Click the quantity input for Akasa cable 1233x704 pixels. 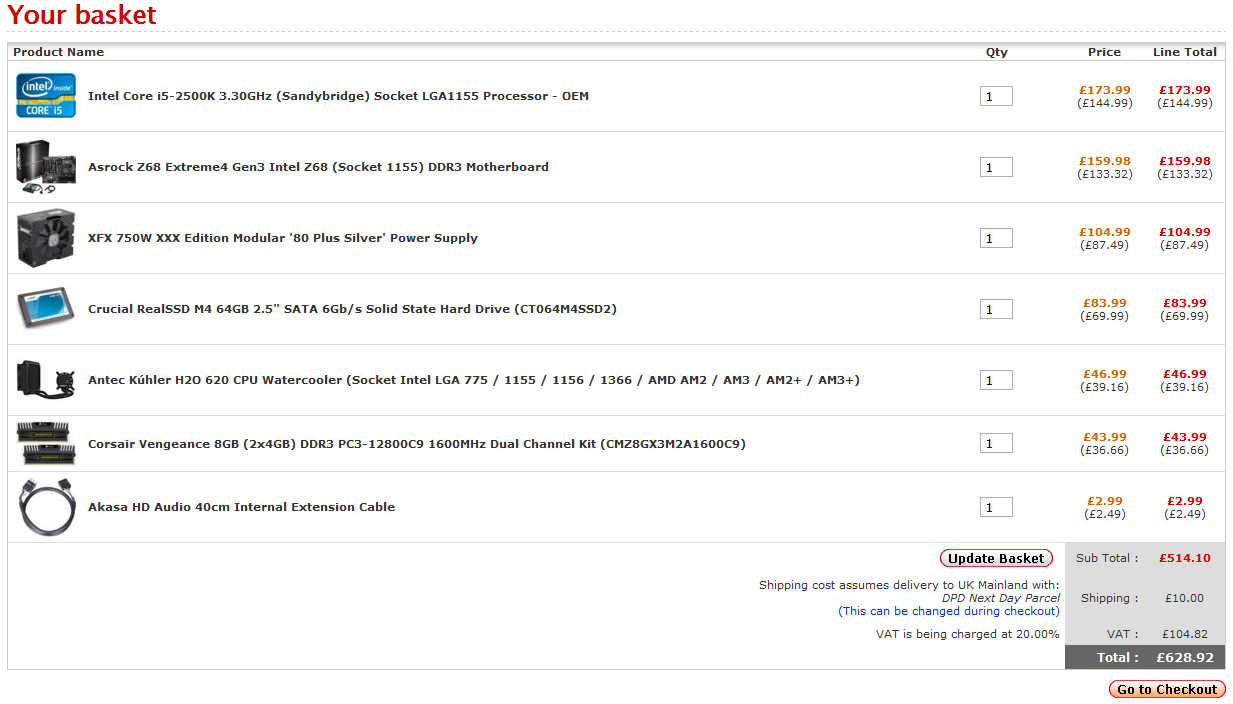[996, 507]
